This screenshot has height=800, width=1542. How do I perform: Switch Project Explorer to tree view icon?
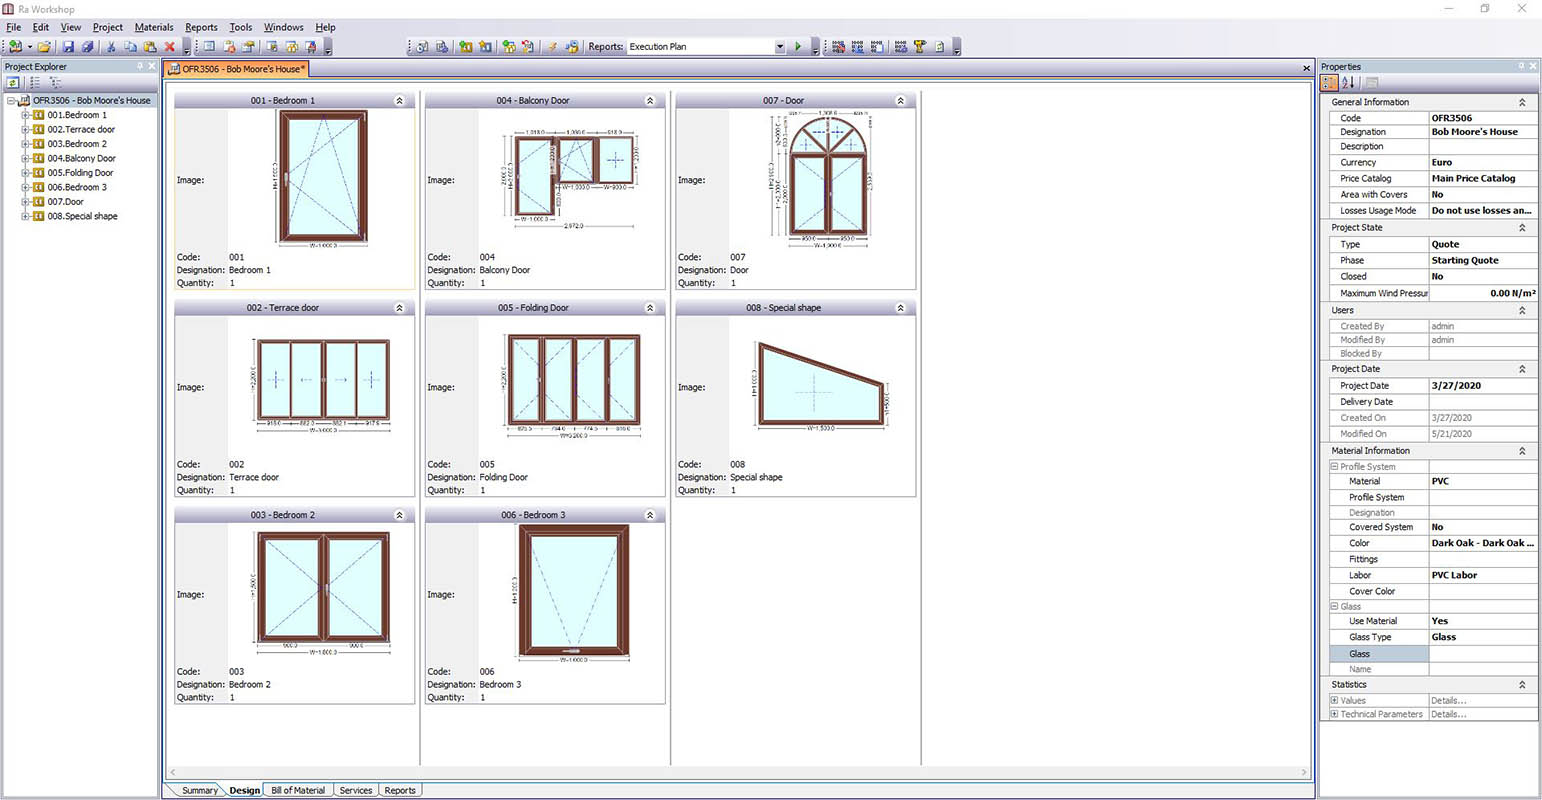coord(55,83)
